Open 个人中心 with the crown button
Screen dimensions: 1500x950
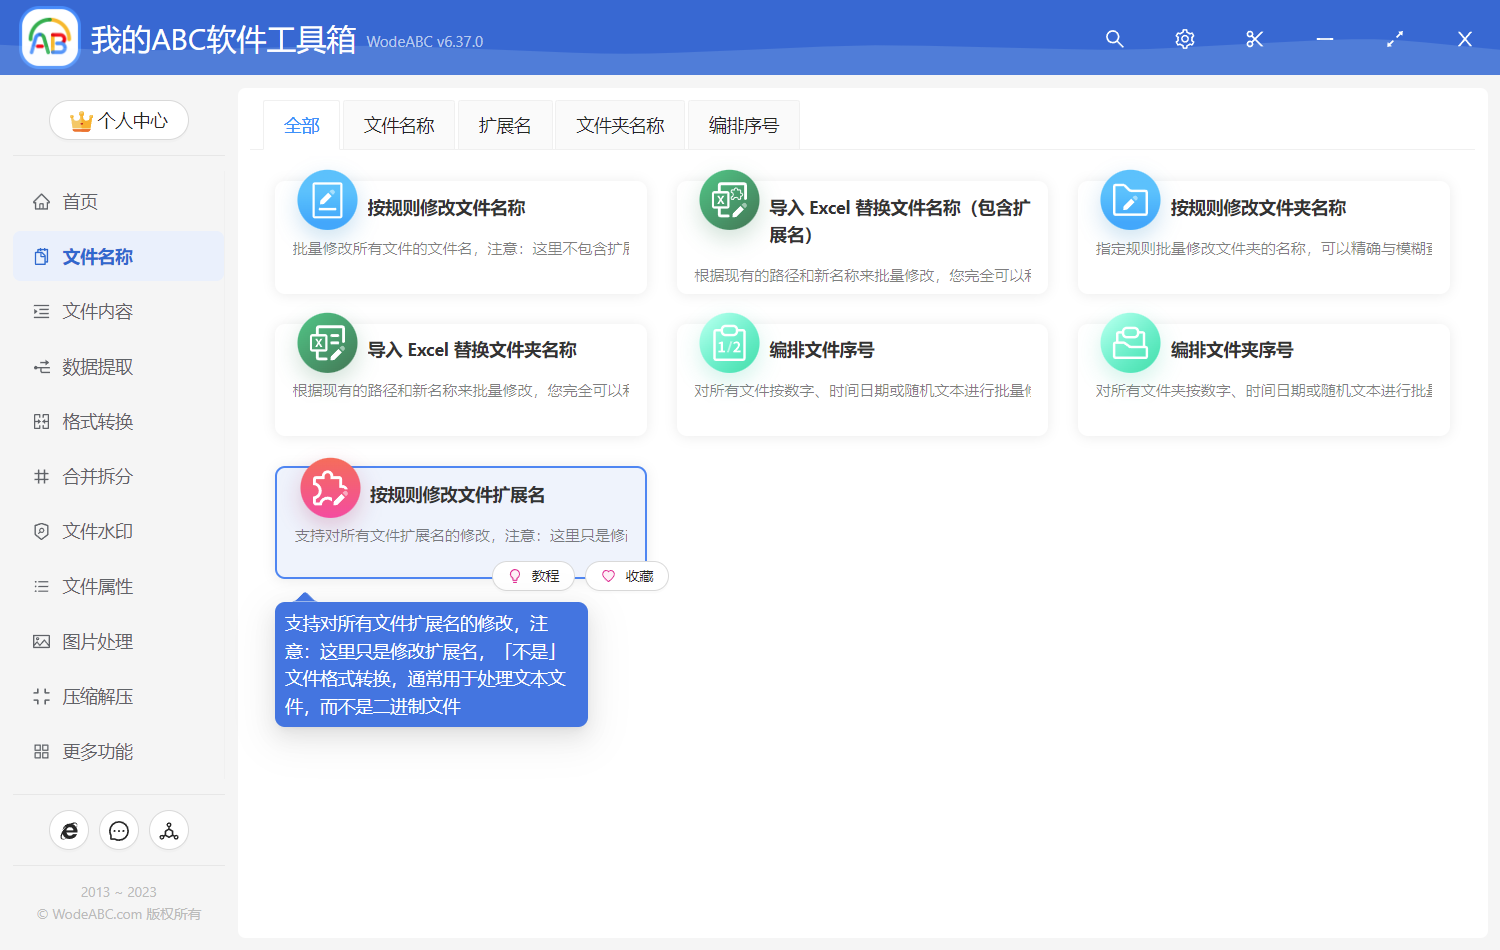coord(119,120)
